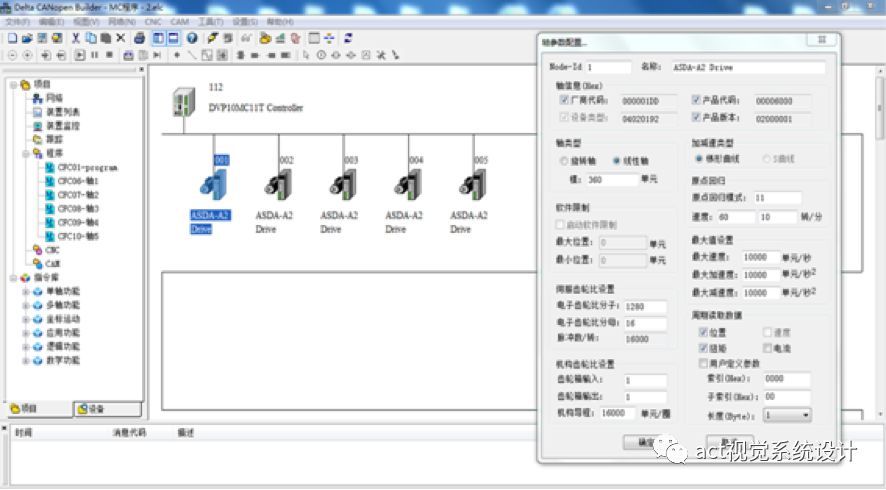Collapse the 程序 tree node
This screenshot has height=490, width=886.
click(x=26, y=154)
